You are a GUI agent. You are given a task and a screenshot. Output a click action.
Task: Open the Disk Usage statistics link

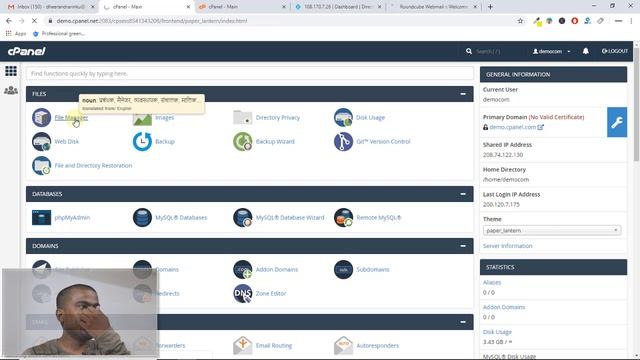click(497, 332)
